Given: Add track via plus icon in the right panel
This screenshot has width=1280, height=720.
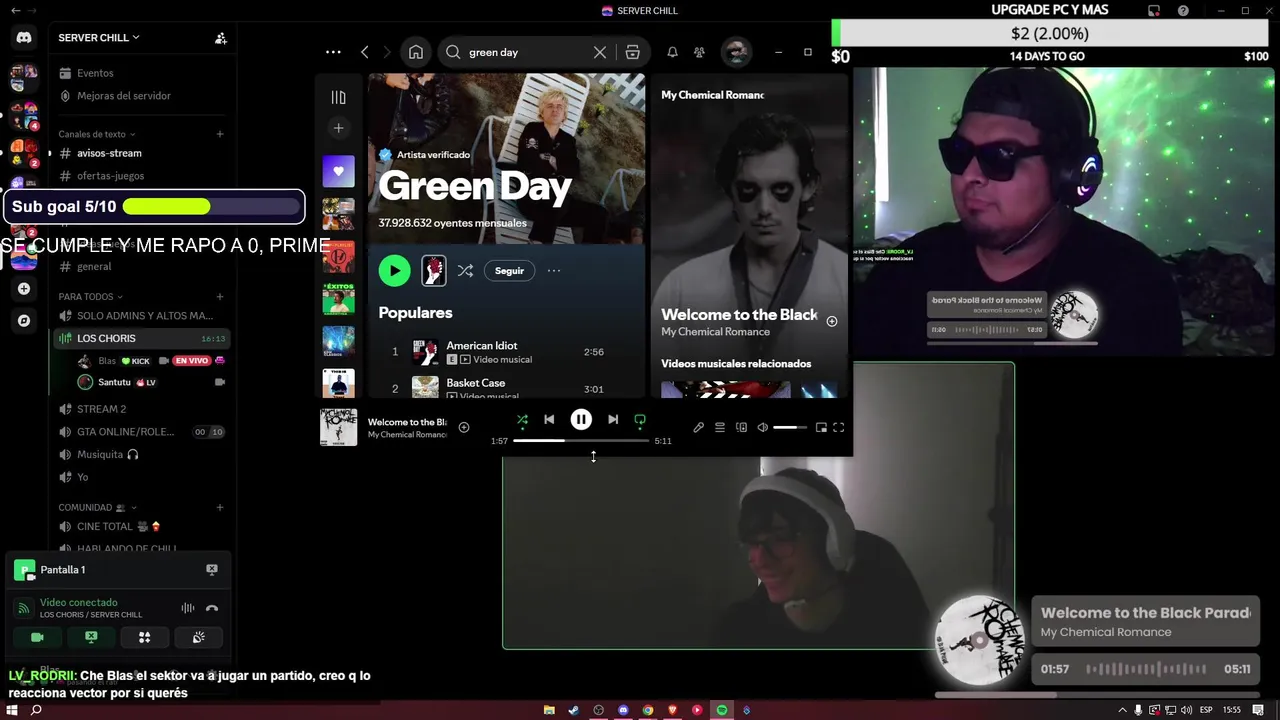Looking at the screenshot, I should [832, 321].
